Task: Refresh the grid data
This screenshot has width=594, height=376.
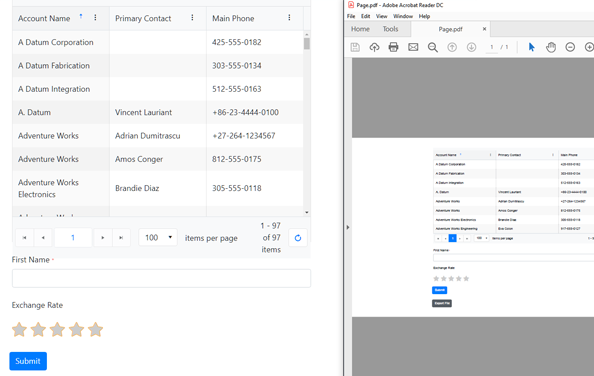Action: [298, 238]
